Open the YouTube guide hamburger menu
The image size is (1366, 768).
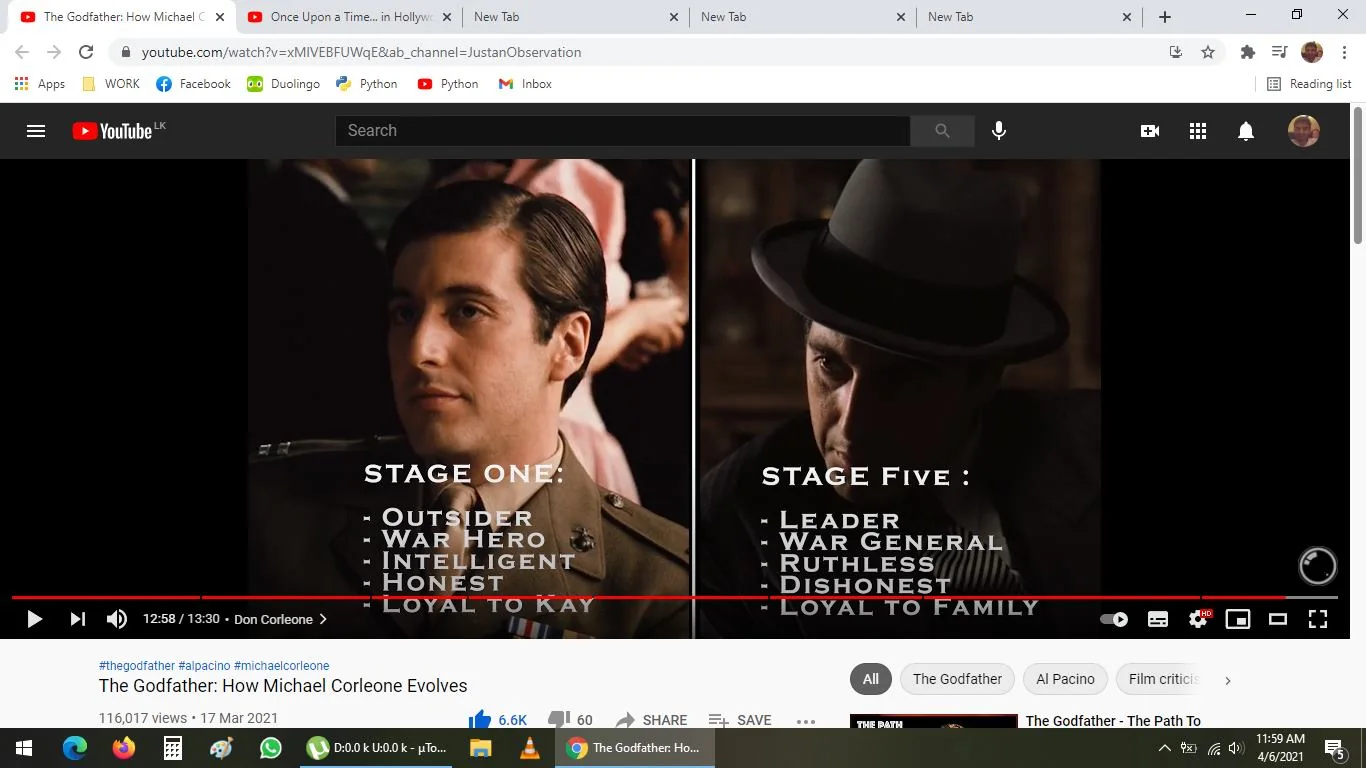[x=36, y=131]
